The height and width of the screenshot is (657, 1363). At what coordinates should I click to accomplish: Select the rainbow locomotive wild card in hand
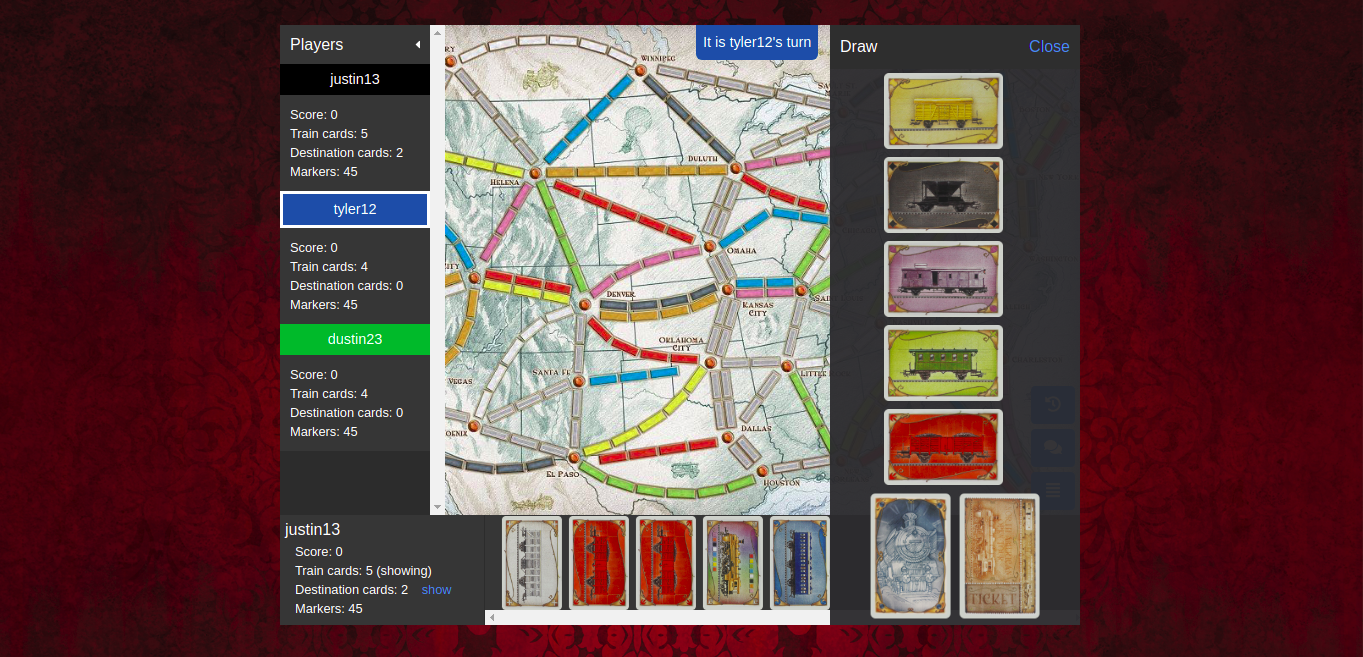click(x=733, y=562)
